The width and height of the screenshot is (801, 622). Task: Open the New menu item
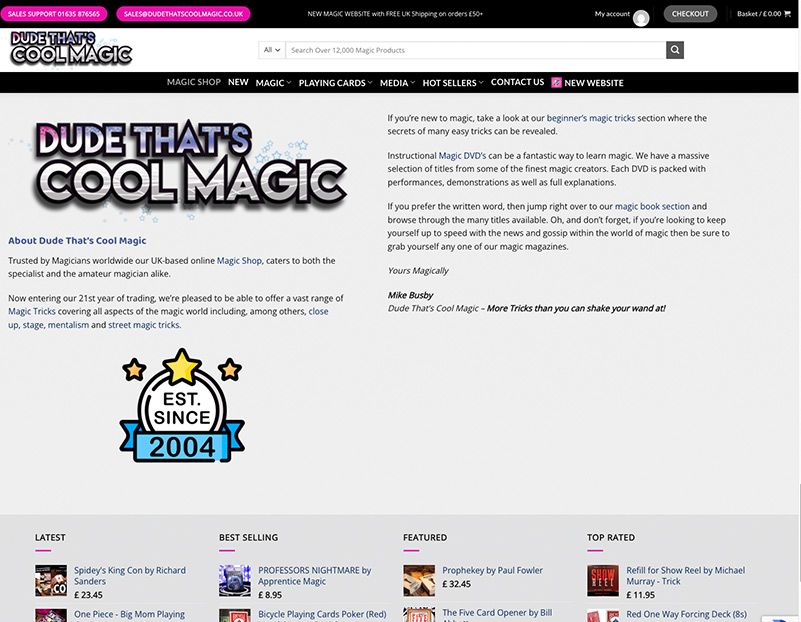[238, 82]
